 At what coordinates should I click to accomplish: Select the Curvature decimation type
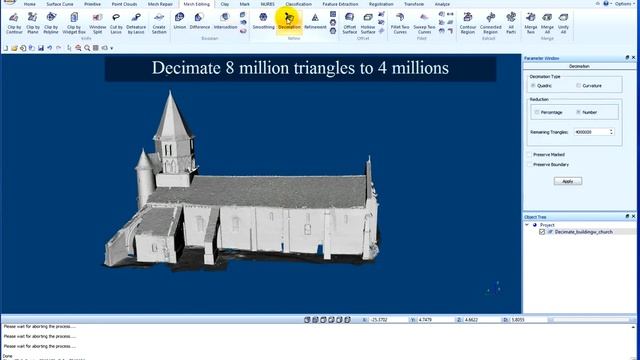(578, 86)
